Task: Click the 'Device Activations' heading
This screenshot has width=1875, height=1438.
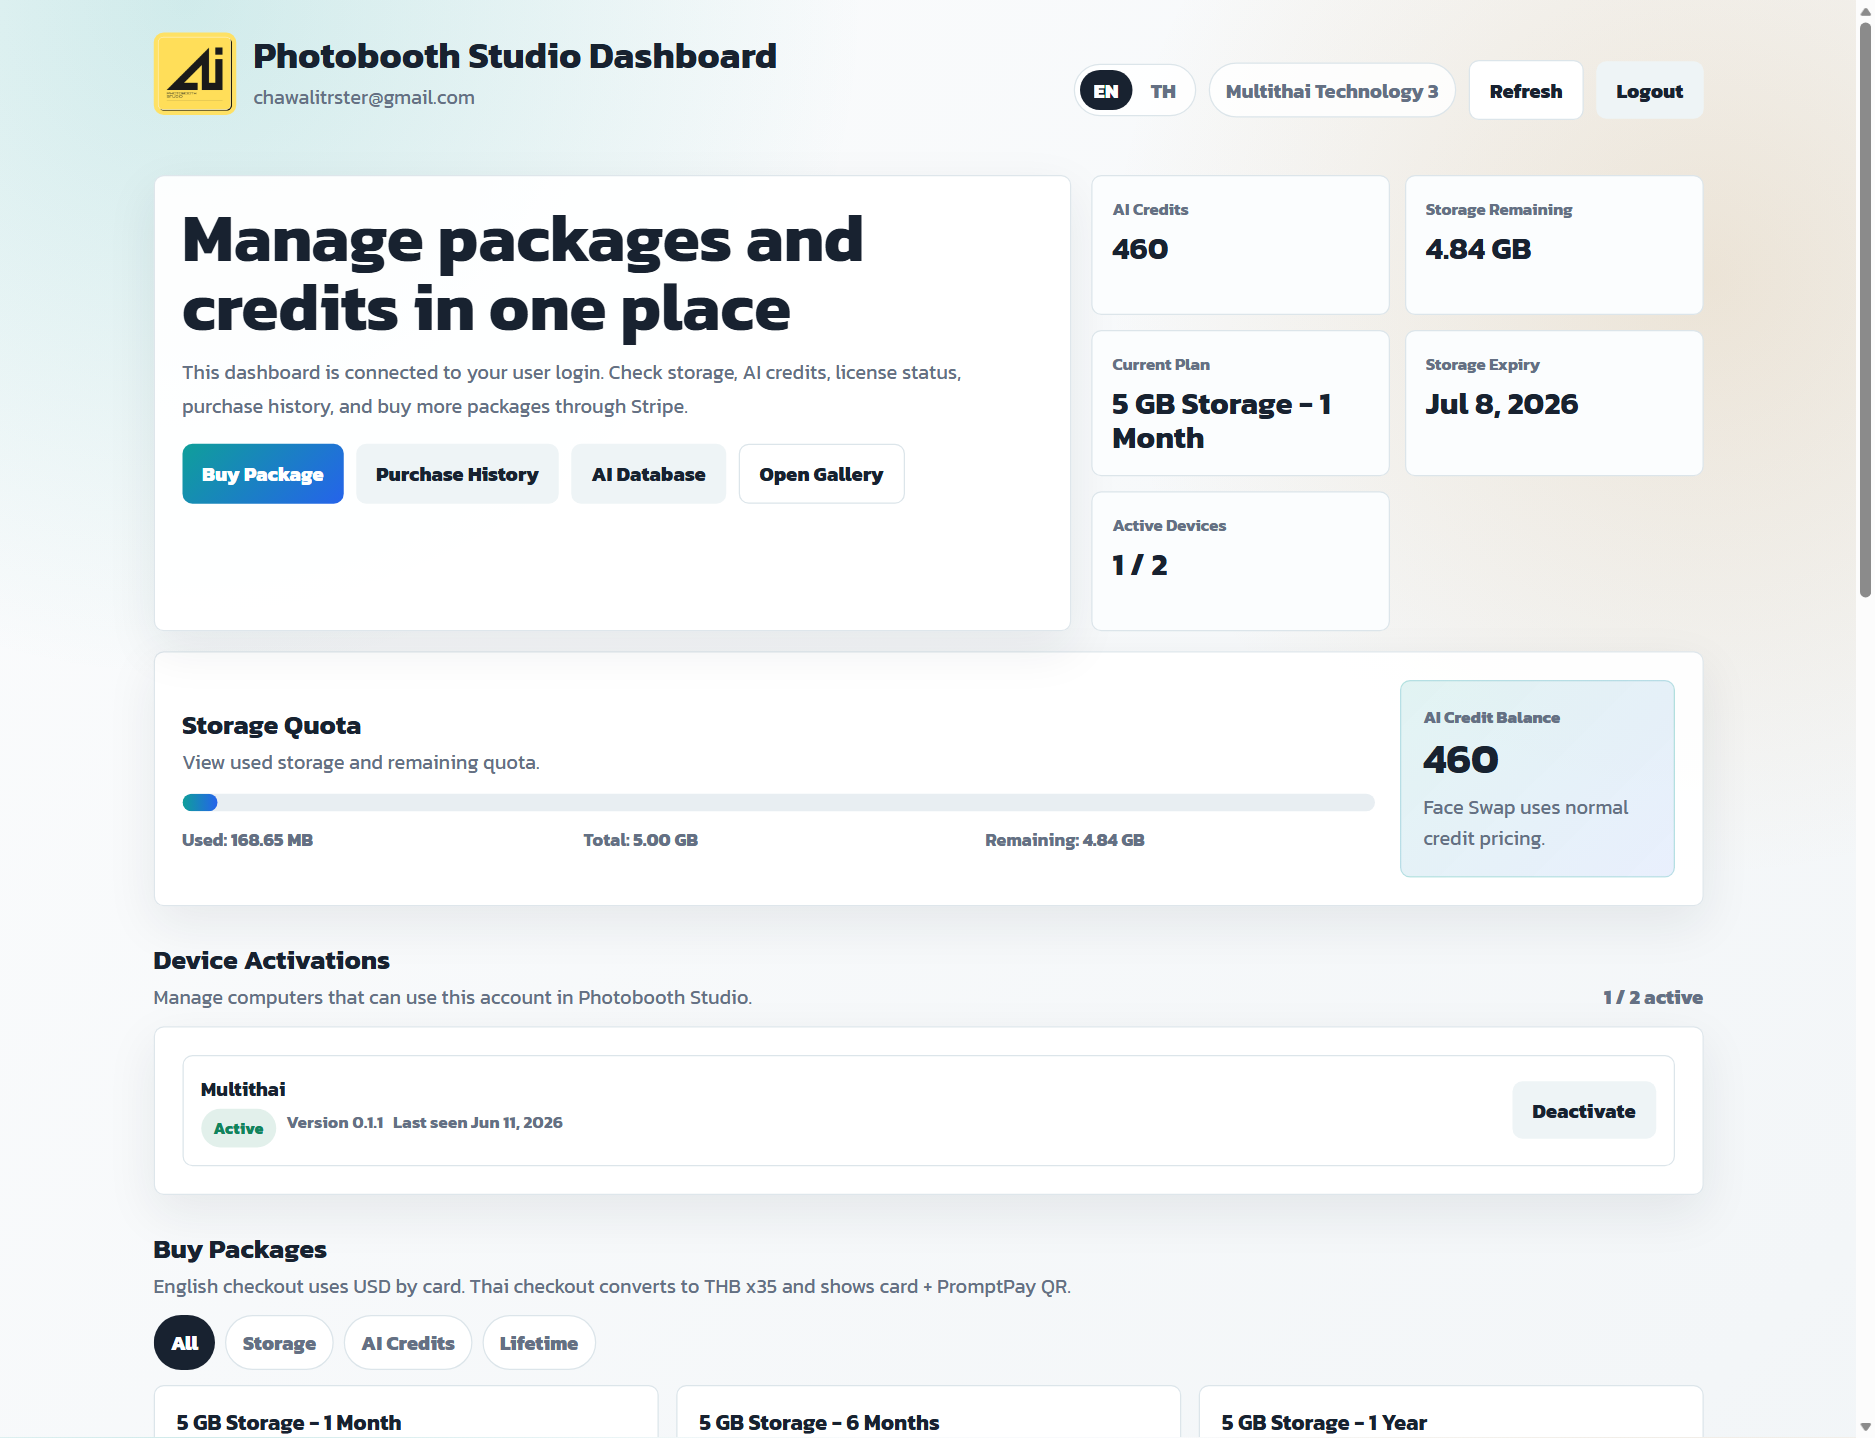Action: click(x=271, y=960)
